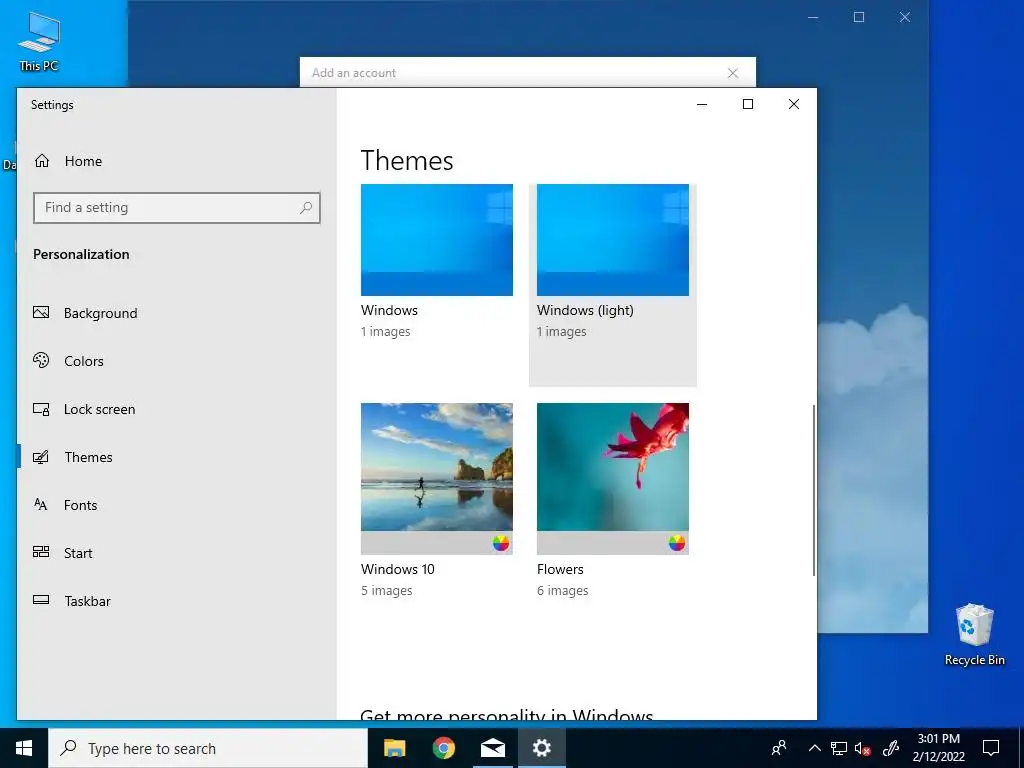Click the color wheel badge on Flowers theme
This screenshot has height=768, width=1024.
click(677, 543)
